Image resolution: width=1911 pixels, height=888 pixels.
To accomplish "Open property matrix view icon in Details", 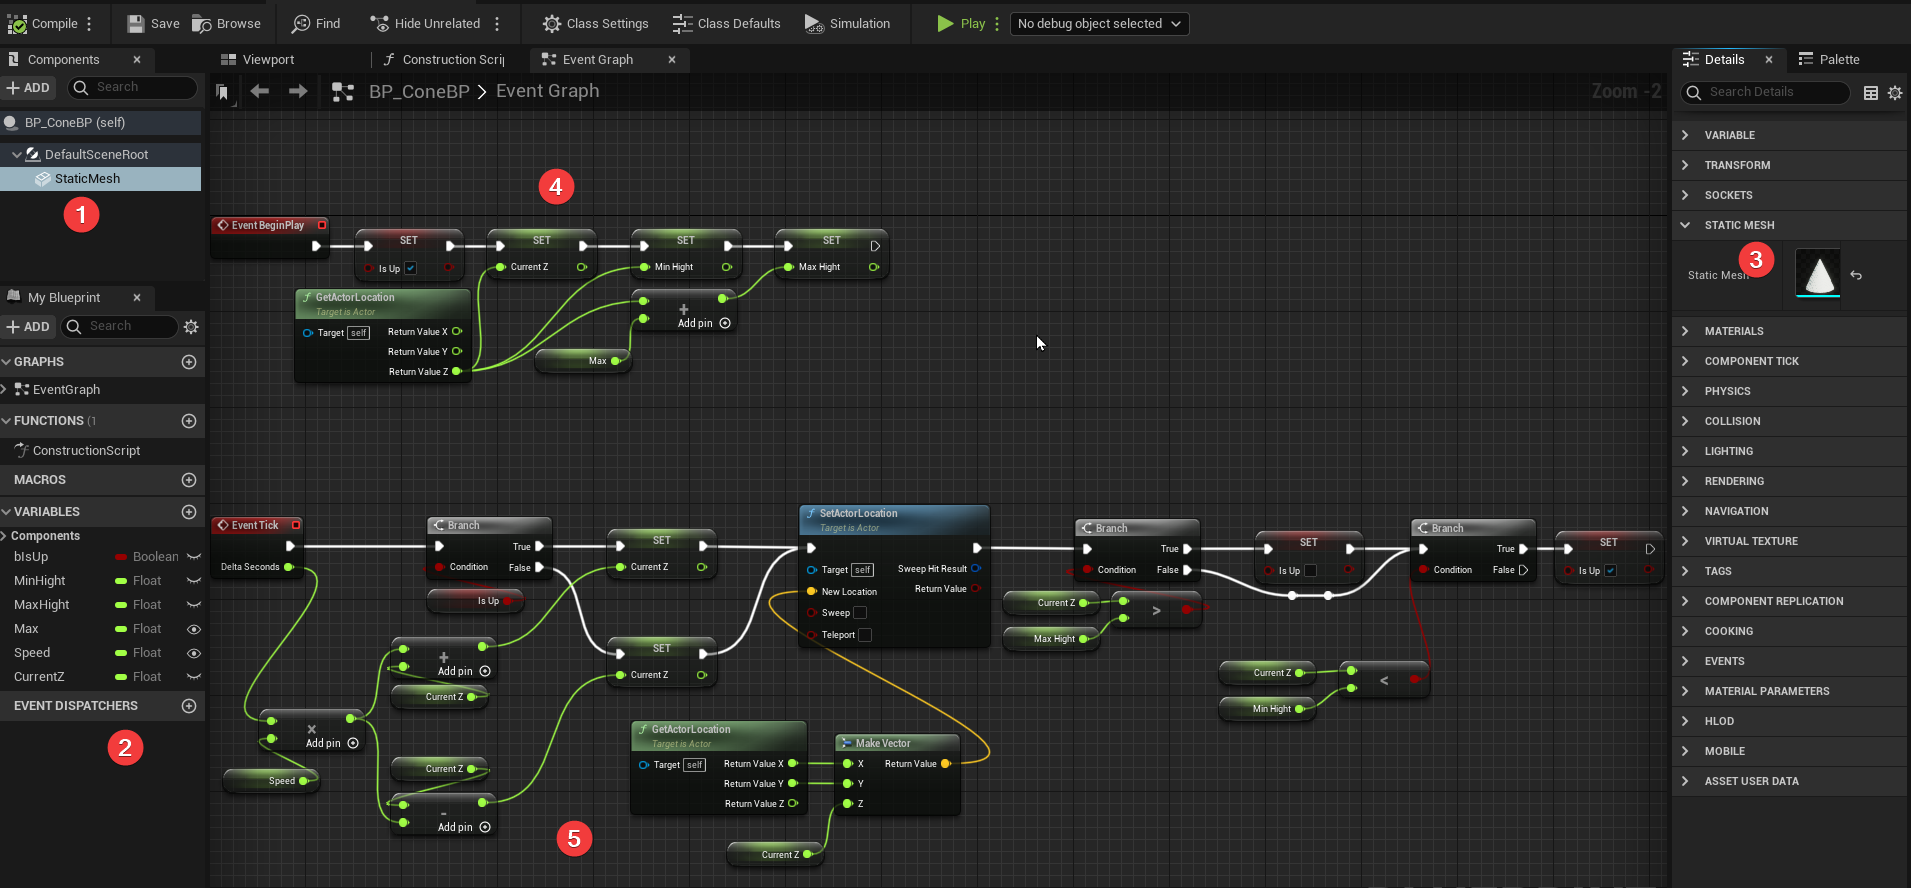I will [1871, 93].
